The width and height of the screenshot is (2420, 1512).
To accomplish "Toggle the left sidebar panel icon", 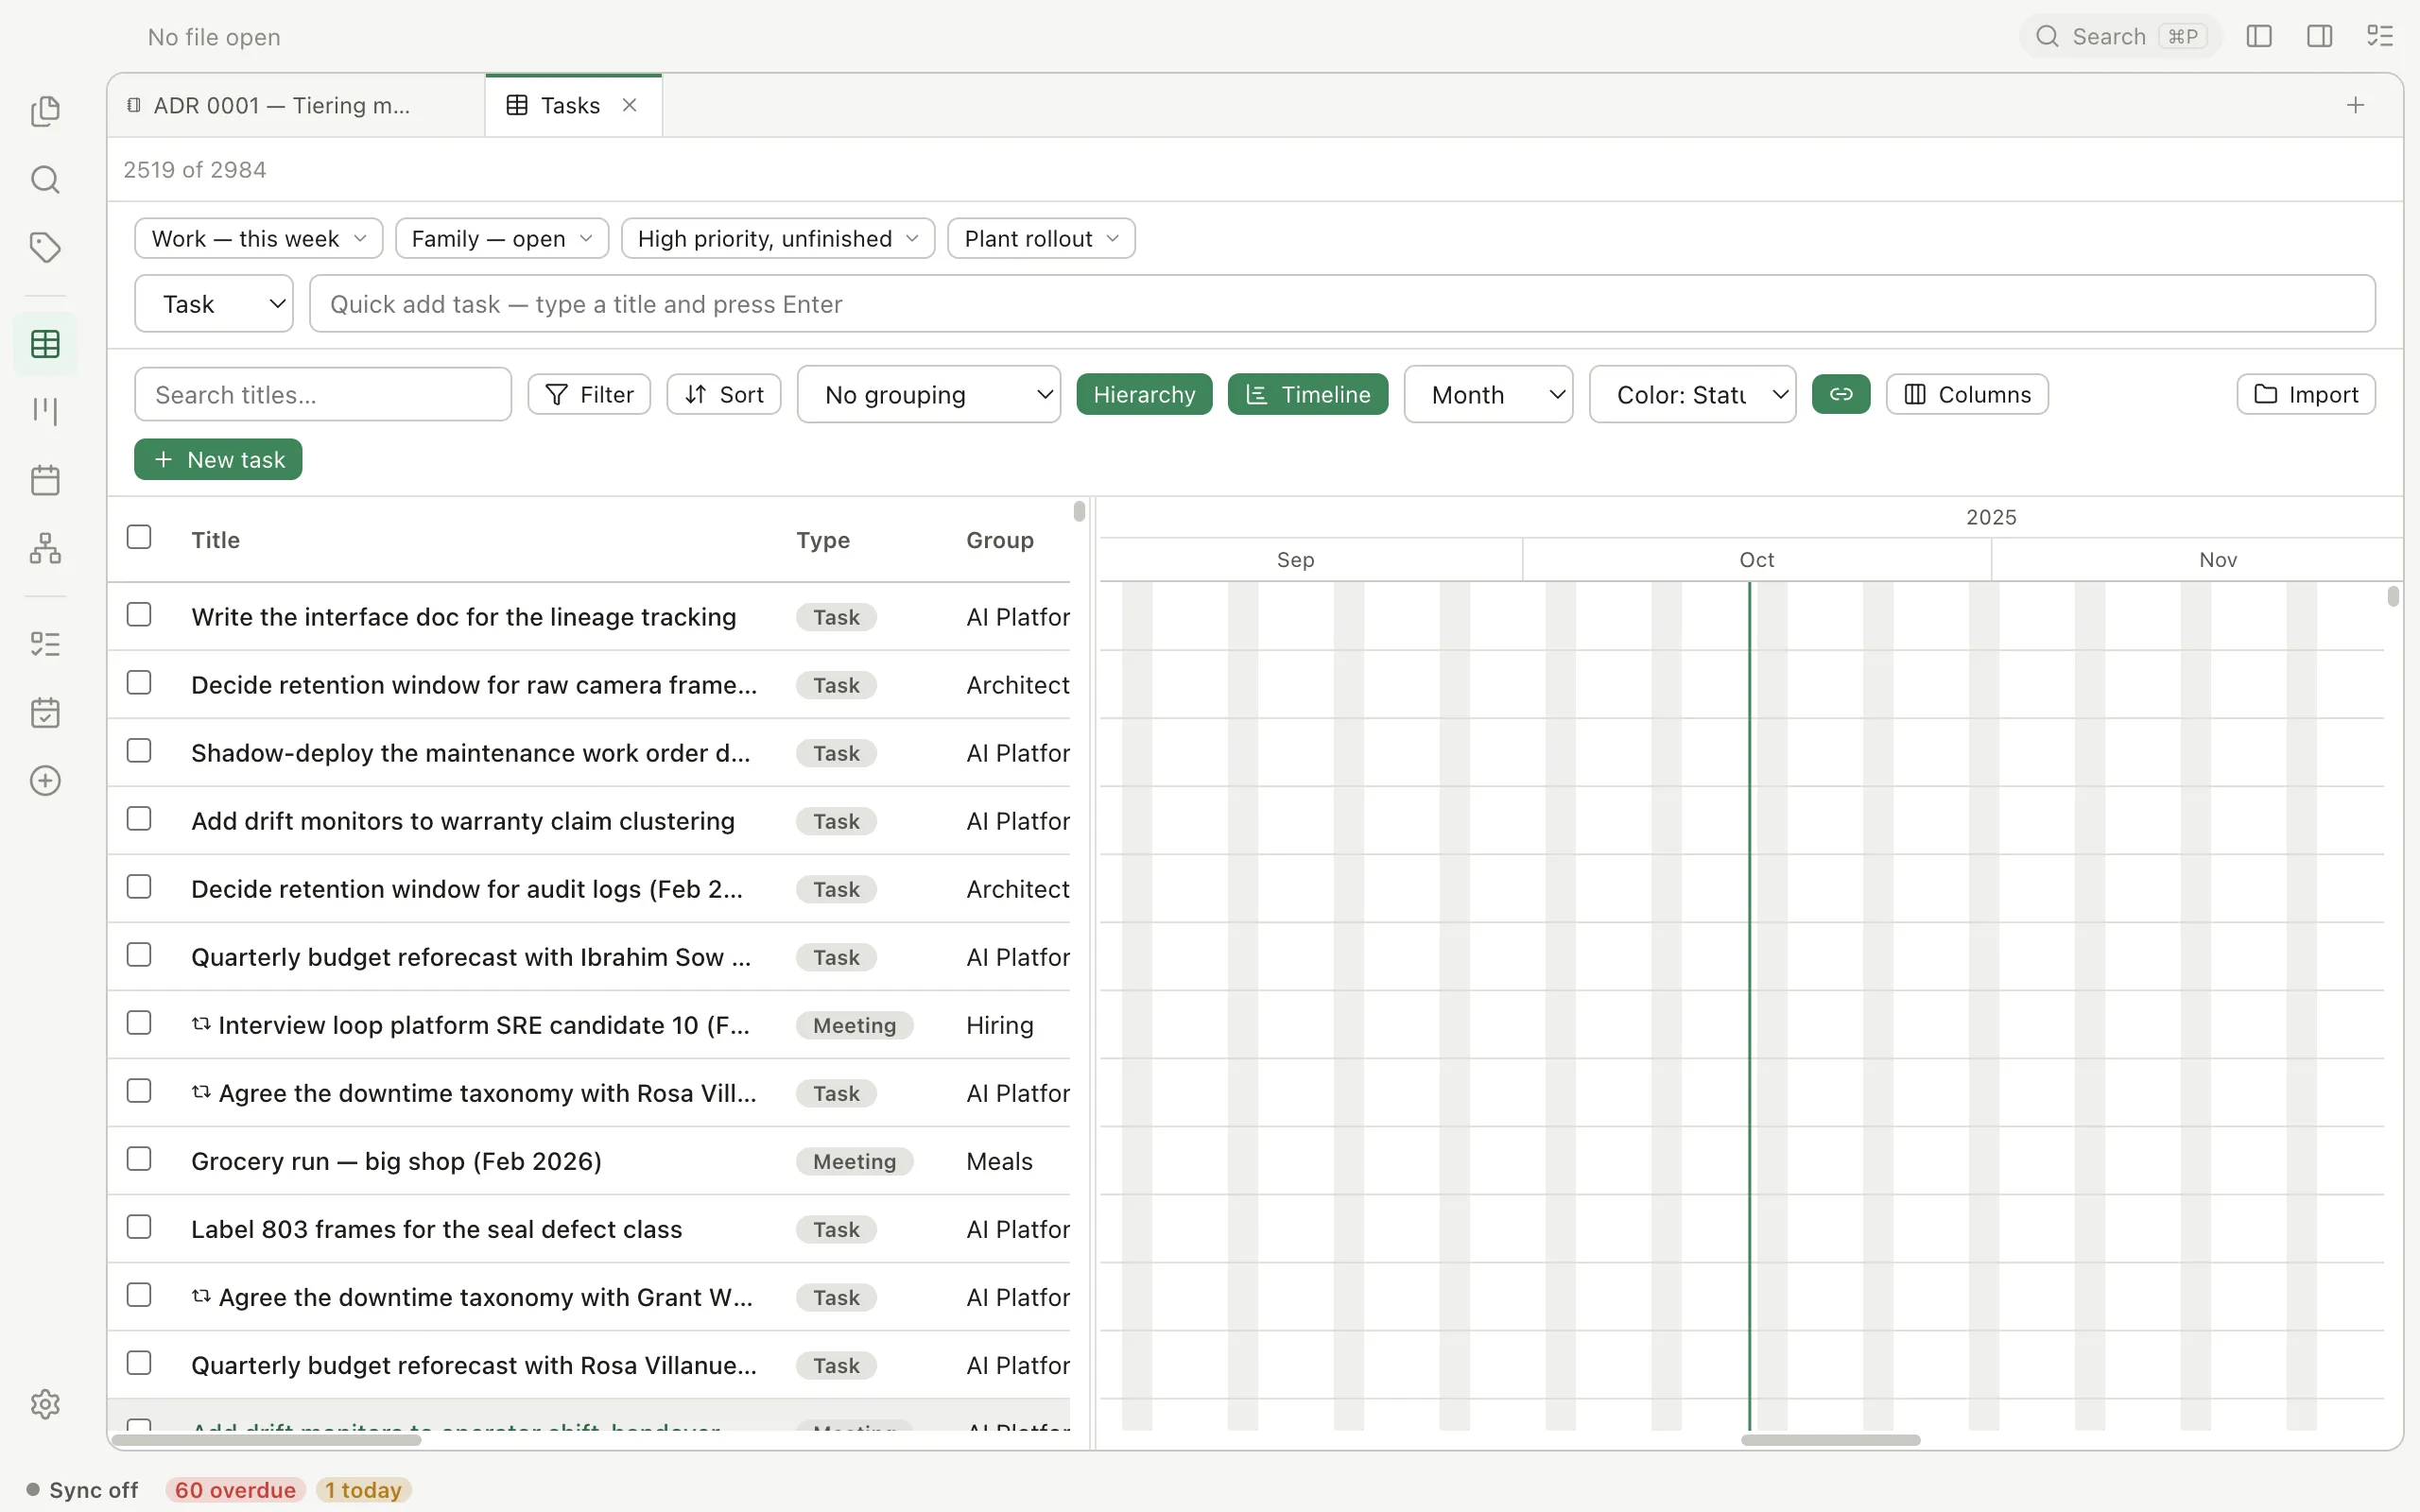I will click(x=2259, y=37).
